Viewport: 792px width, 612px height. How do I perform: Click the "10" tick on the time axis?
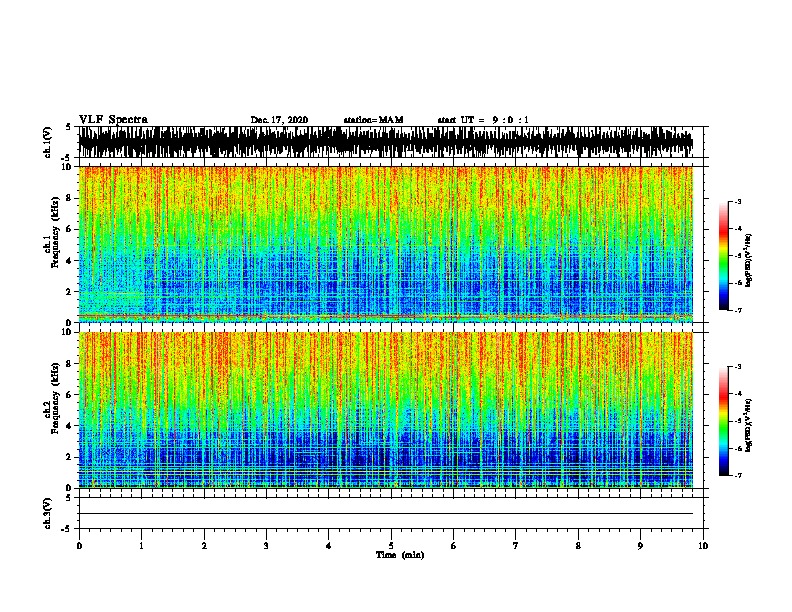tap(703, 546)
